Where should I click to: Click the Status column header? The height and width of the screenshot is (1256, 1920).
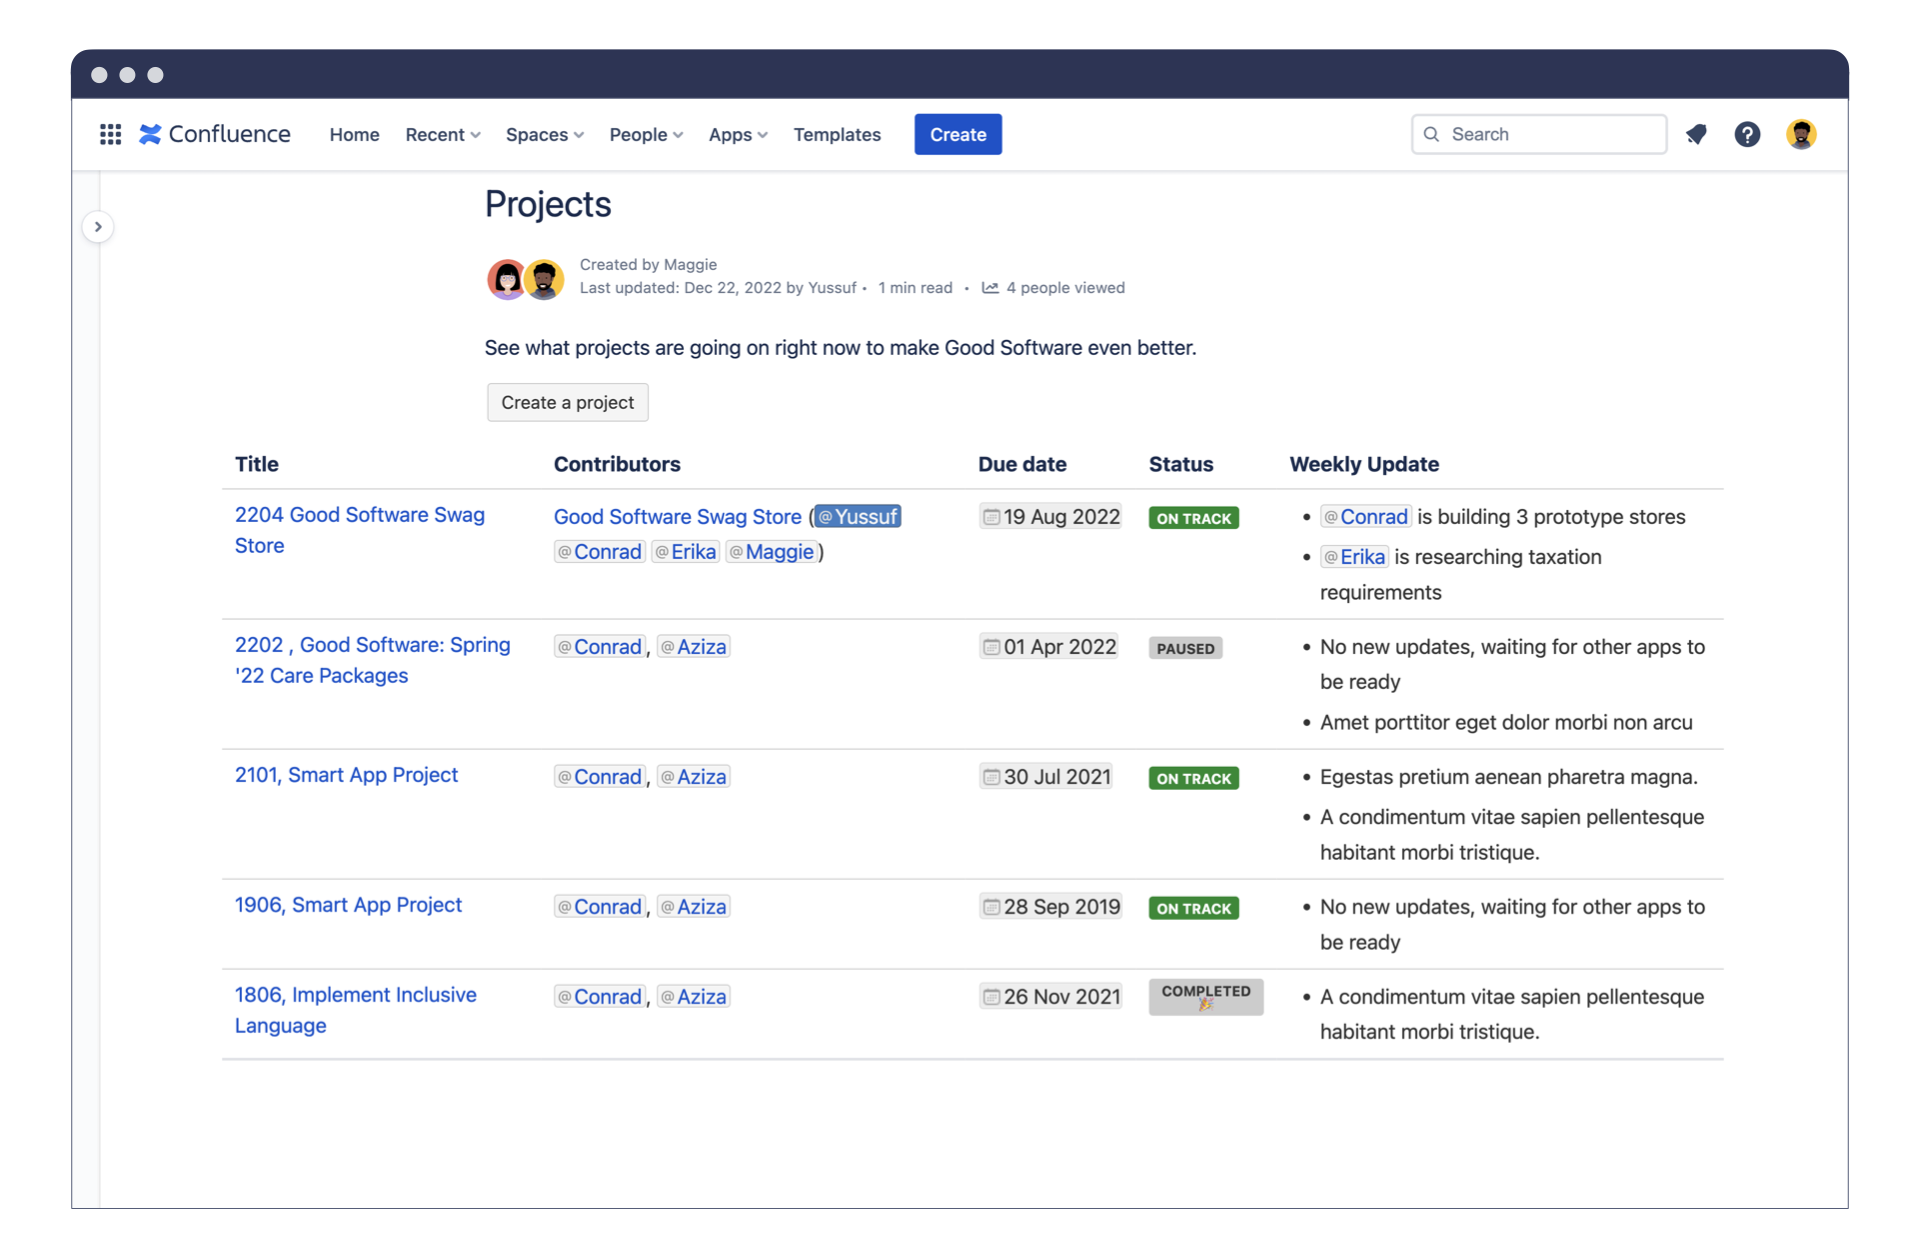[1181, 464]
